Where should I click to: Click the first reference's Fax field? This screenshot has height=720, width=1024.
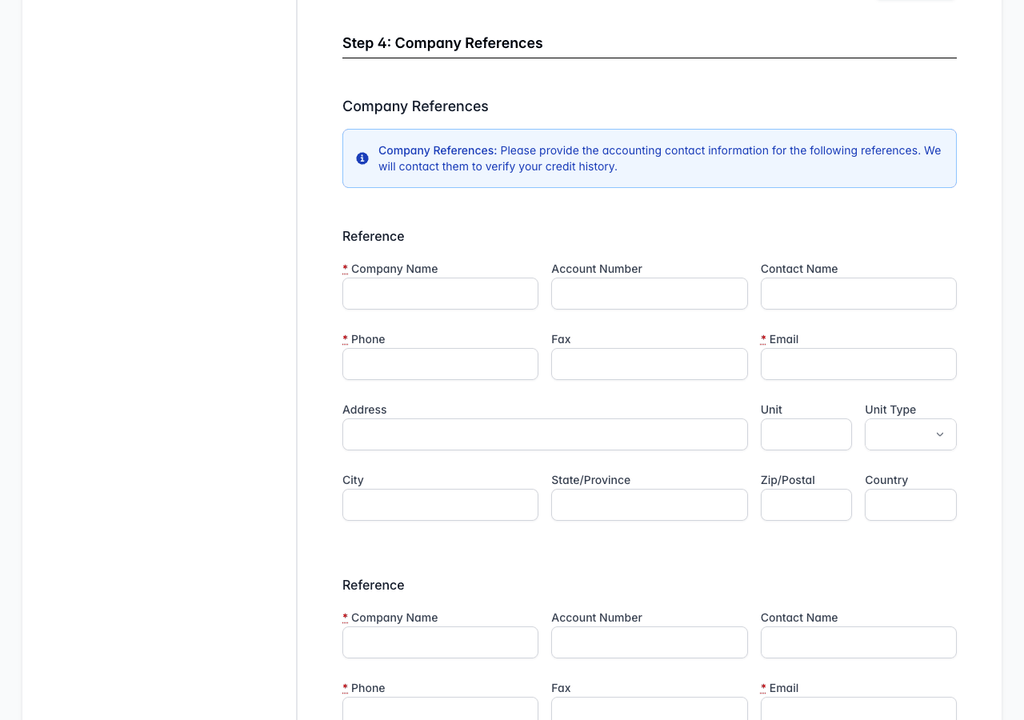(x=649, y=364)
